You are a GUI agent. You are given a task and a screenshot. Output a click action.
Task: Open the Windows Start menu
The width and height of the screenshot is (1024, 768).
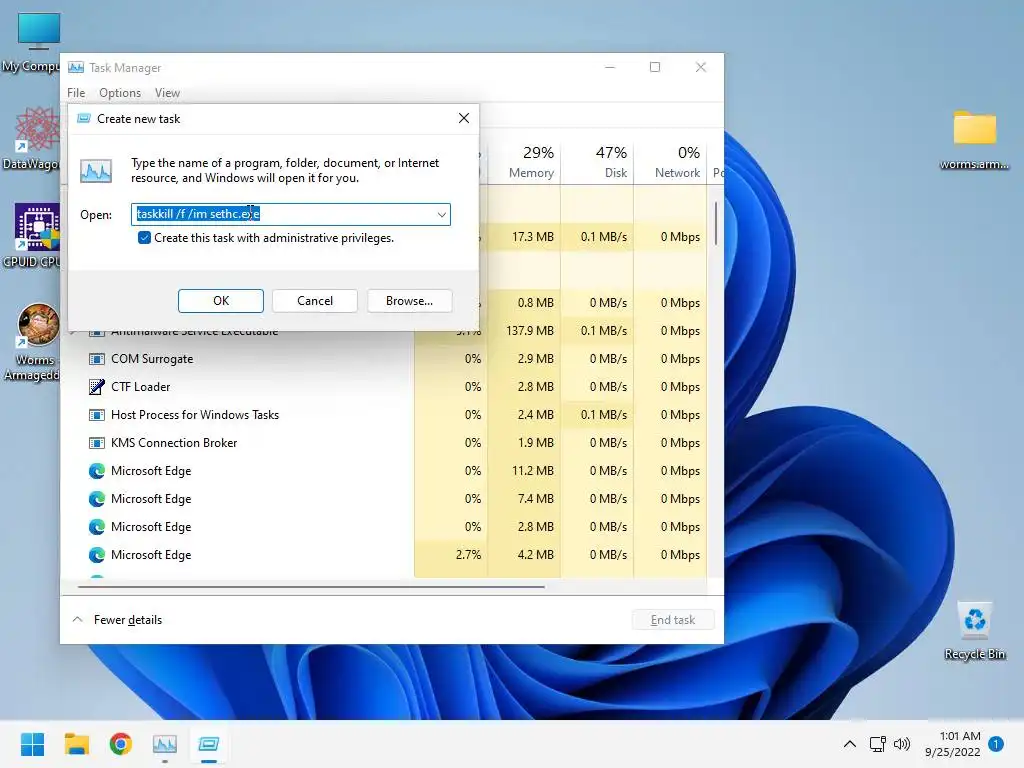pyautogui.click(x=32, y=744)
